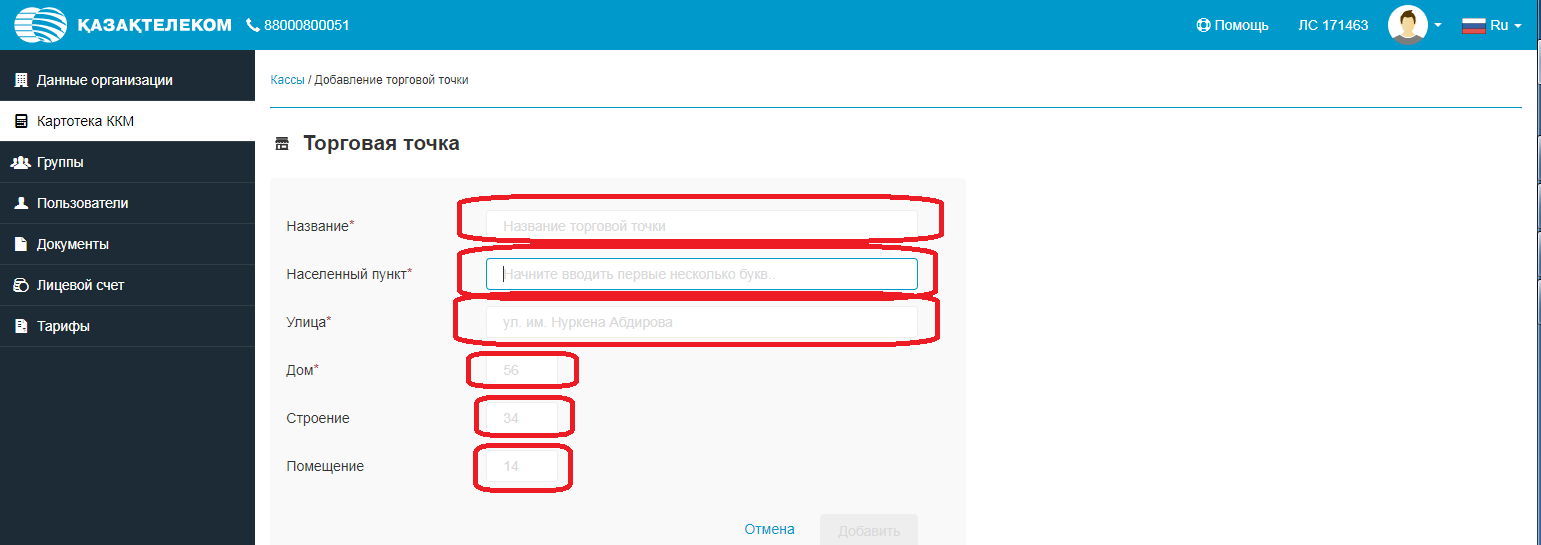Click the file icon for Документы
The width and height of the screenshot is (1541, 545).
click(21, 244)
